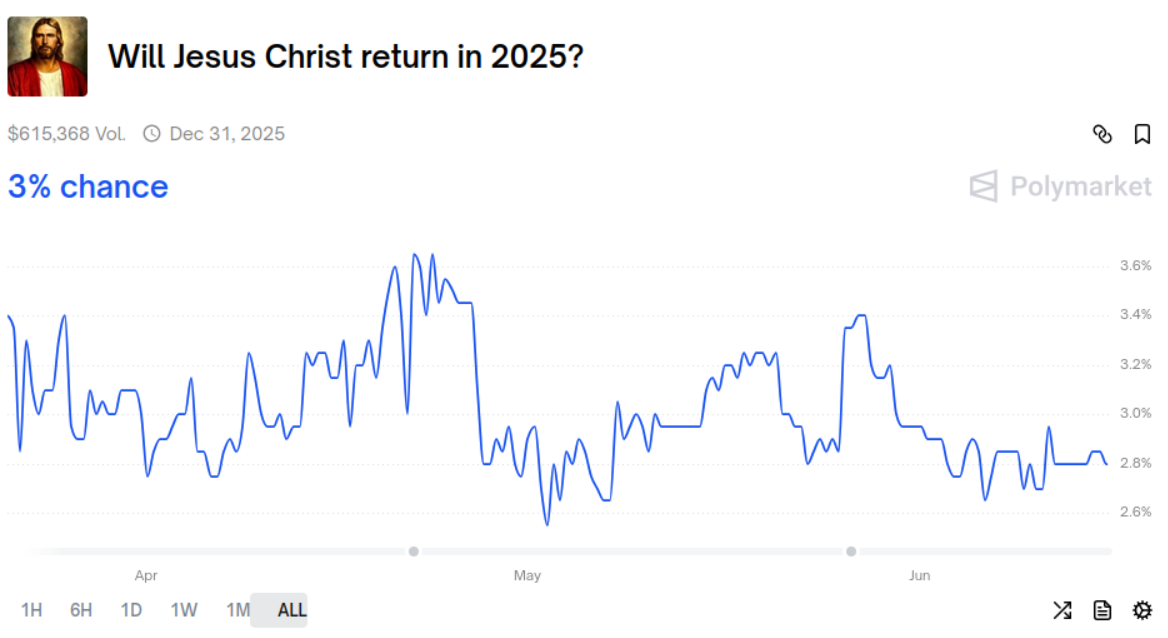Screen dimensions: 1168x638
Task: Bookmark this Jesus Christ market
Action: pyautogui.click(x=1142, y=134)
